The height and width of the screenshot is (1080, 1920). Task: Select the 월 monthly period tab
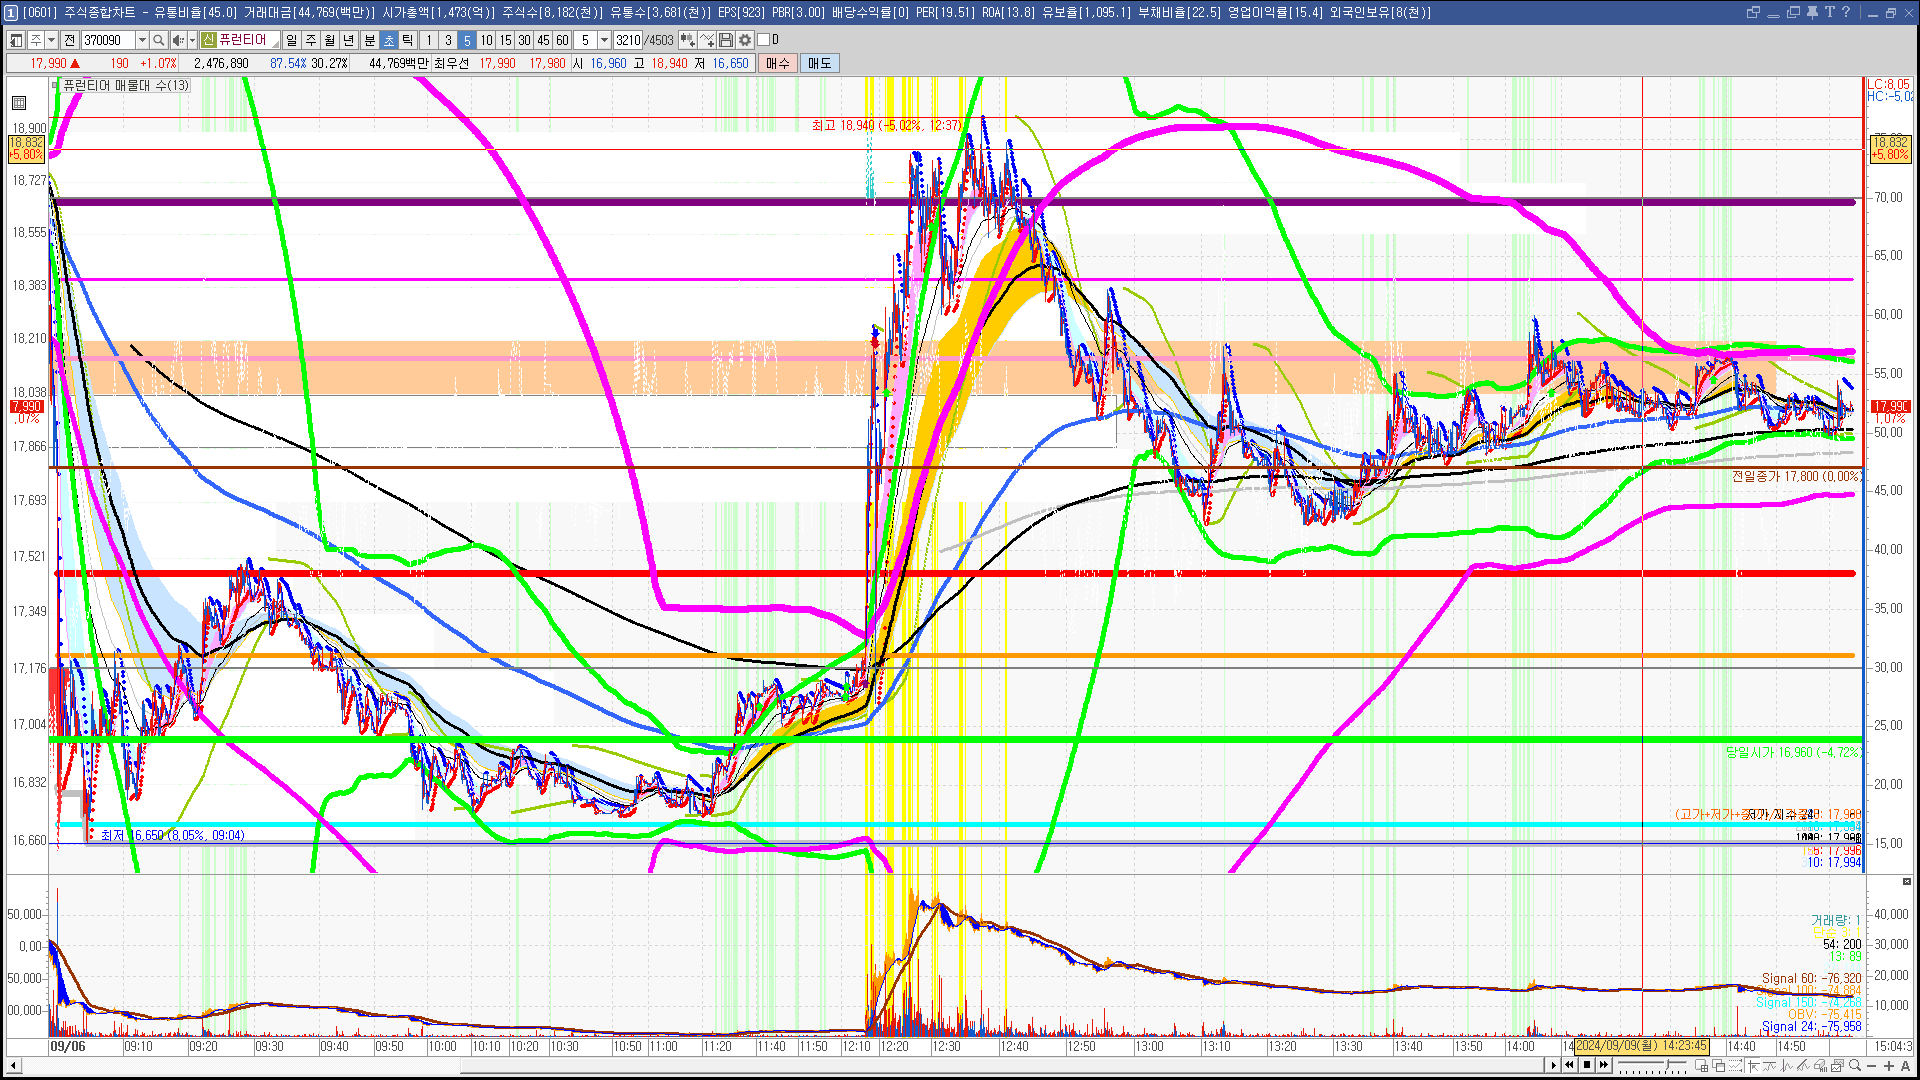[329, 40]
